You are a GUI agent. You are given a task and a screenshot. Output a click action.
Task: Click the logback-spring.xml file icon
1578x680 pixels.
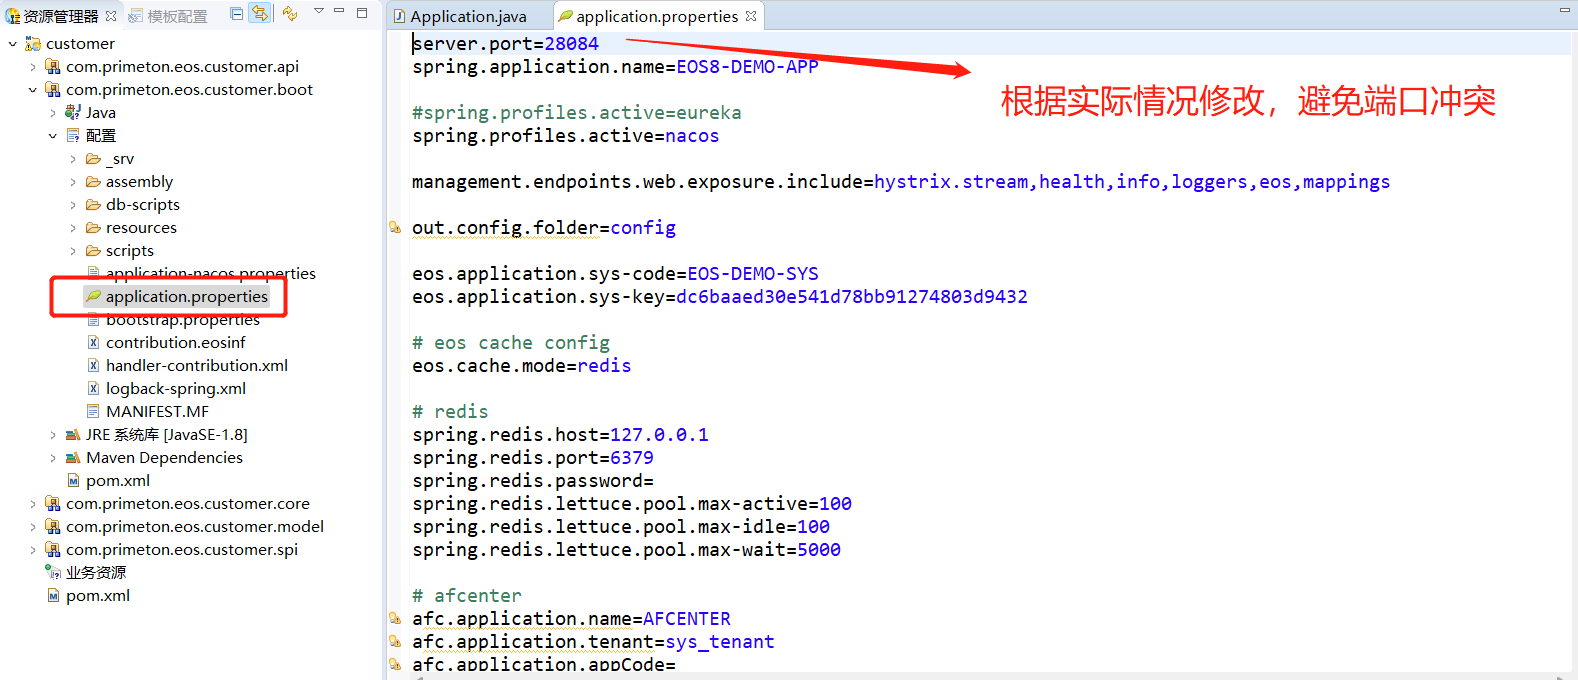tap(93, 389)
